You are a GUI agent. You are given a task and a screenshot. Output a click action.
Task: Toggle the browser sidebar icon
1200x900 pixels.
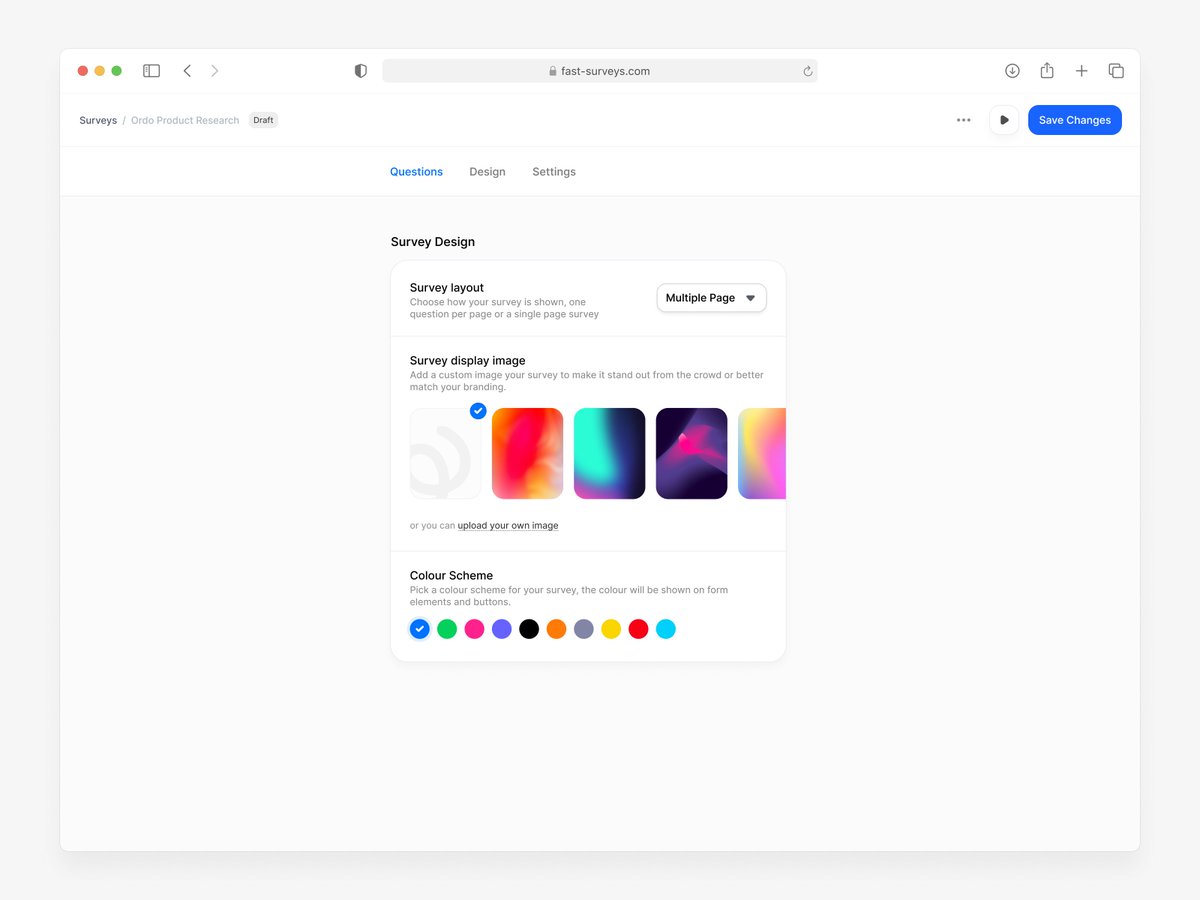(151, 71)
